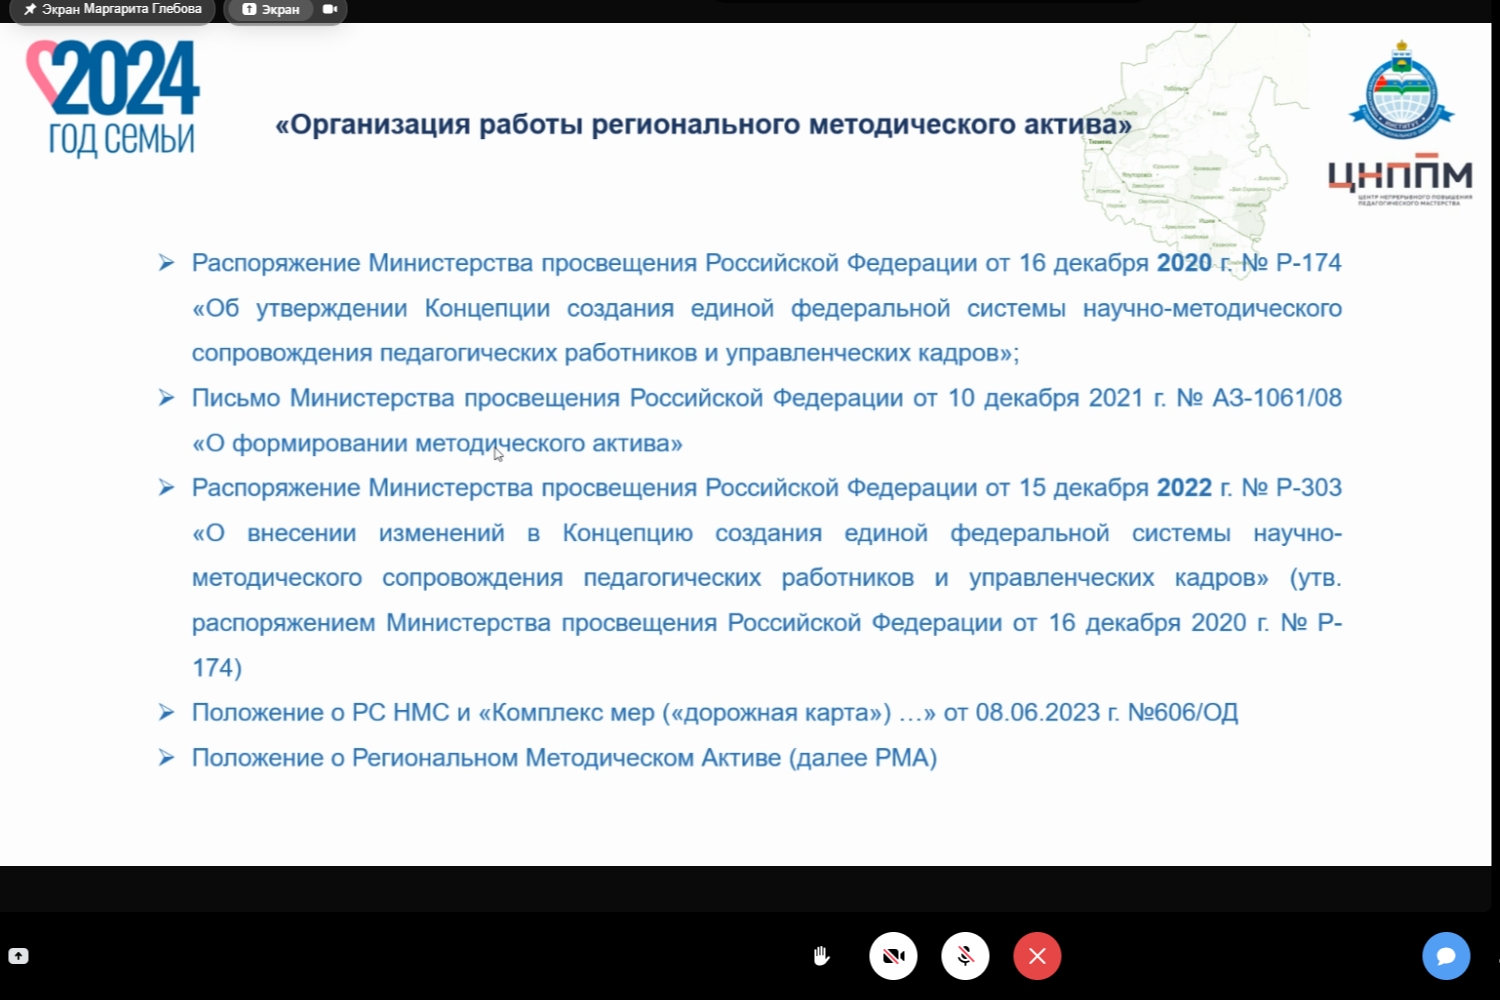Screen dimensions: 1500x1000
Task: Click the bold year 2022 in text
Action: 1184,488
